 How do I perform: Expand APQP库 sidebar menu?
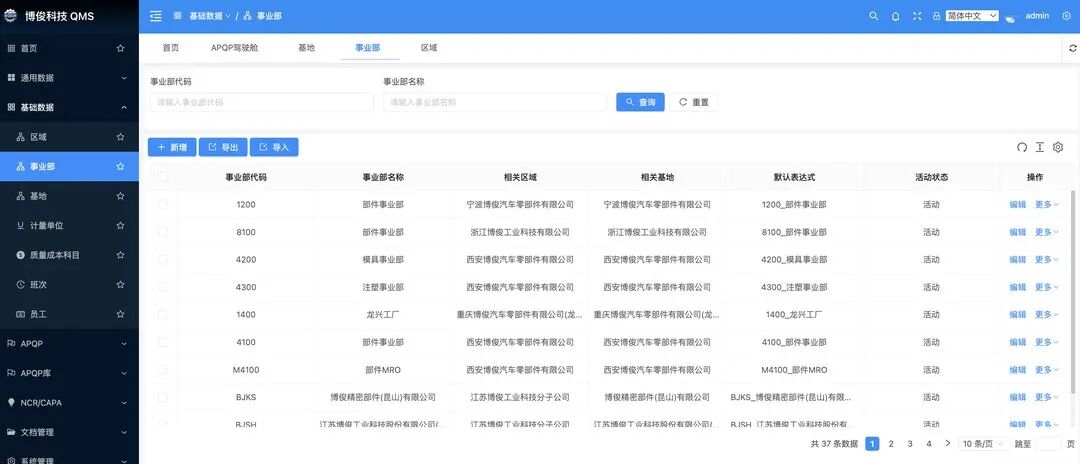click(x=69, y=373)
